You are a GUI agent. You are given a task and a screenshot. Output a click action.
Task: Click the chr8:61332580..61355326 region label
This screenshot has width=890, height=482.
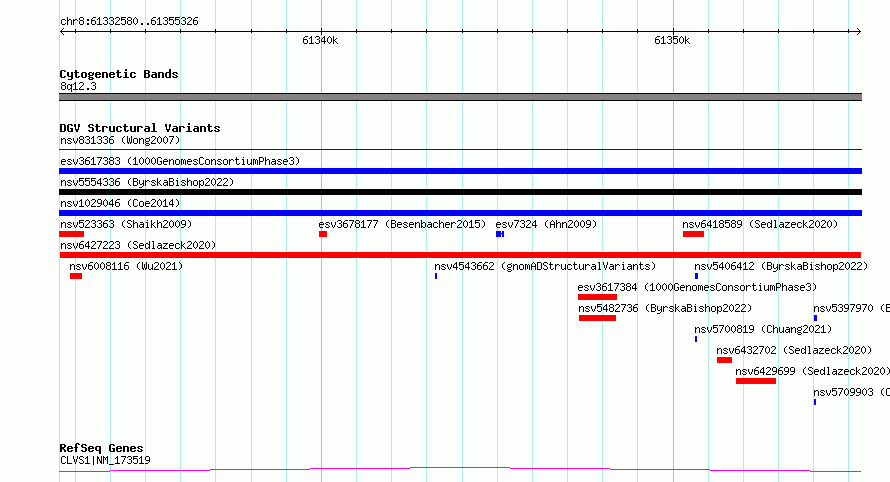click(x=129, y=22)
